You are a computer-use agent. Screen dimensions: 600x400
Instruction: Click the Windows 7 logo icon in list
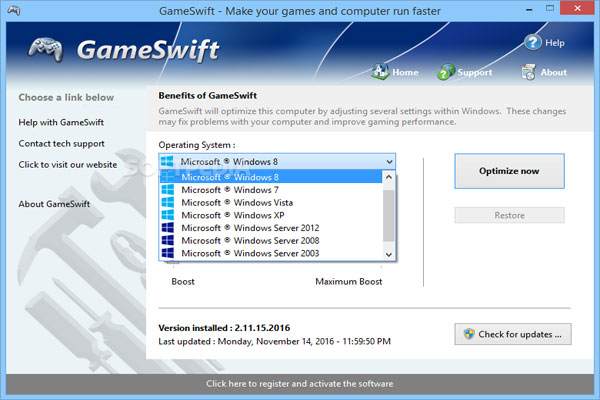[168, 189]
